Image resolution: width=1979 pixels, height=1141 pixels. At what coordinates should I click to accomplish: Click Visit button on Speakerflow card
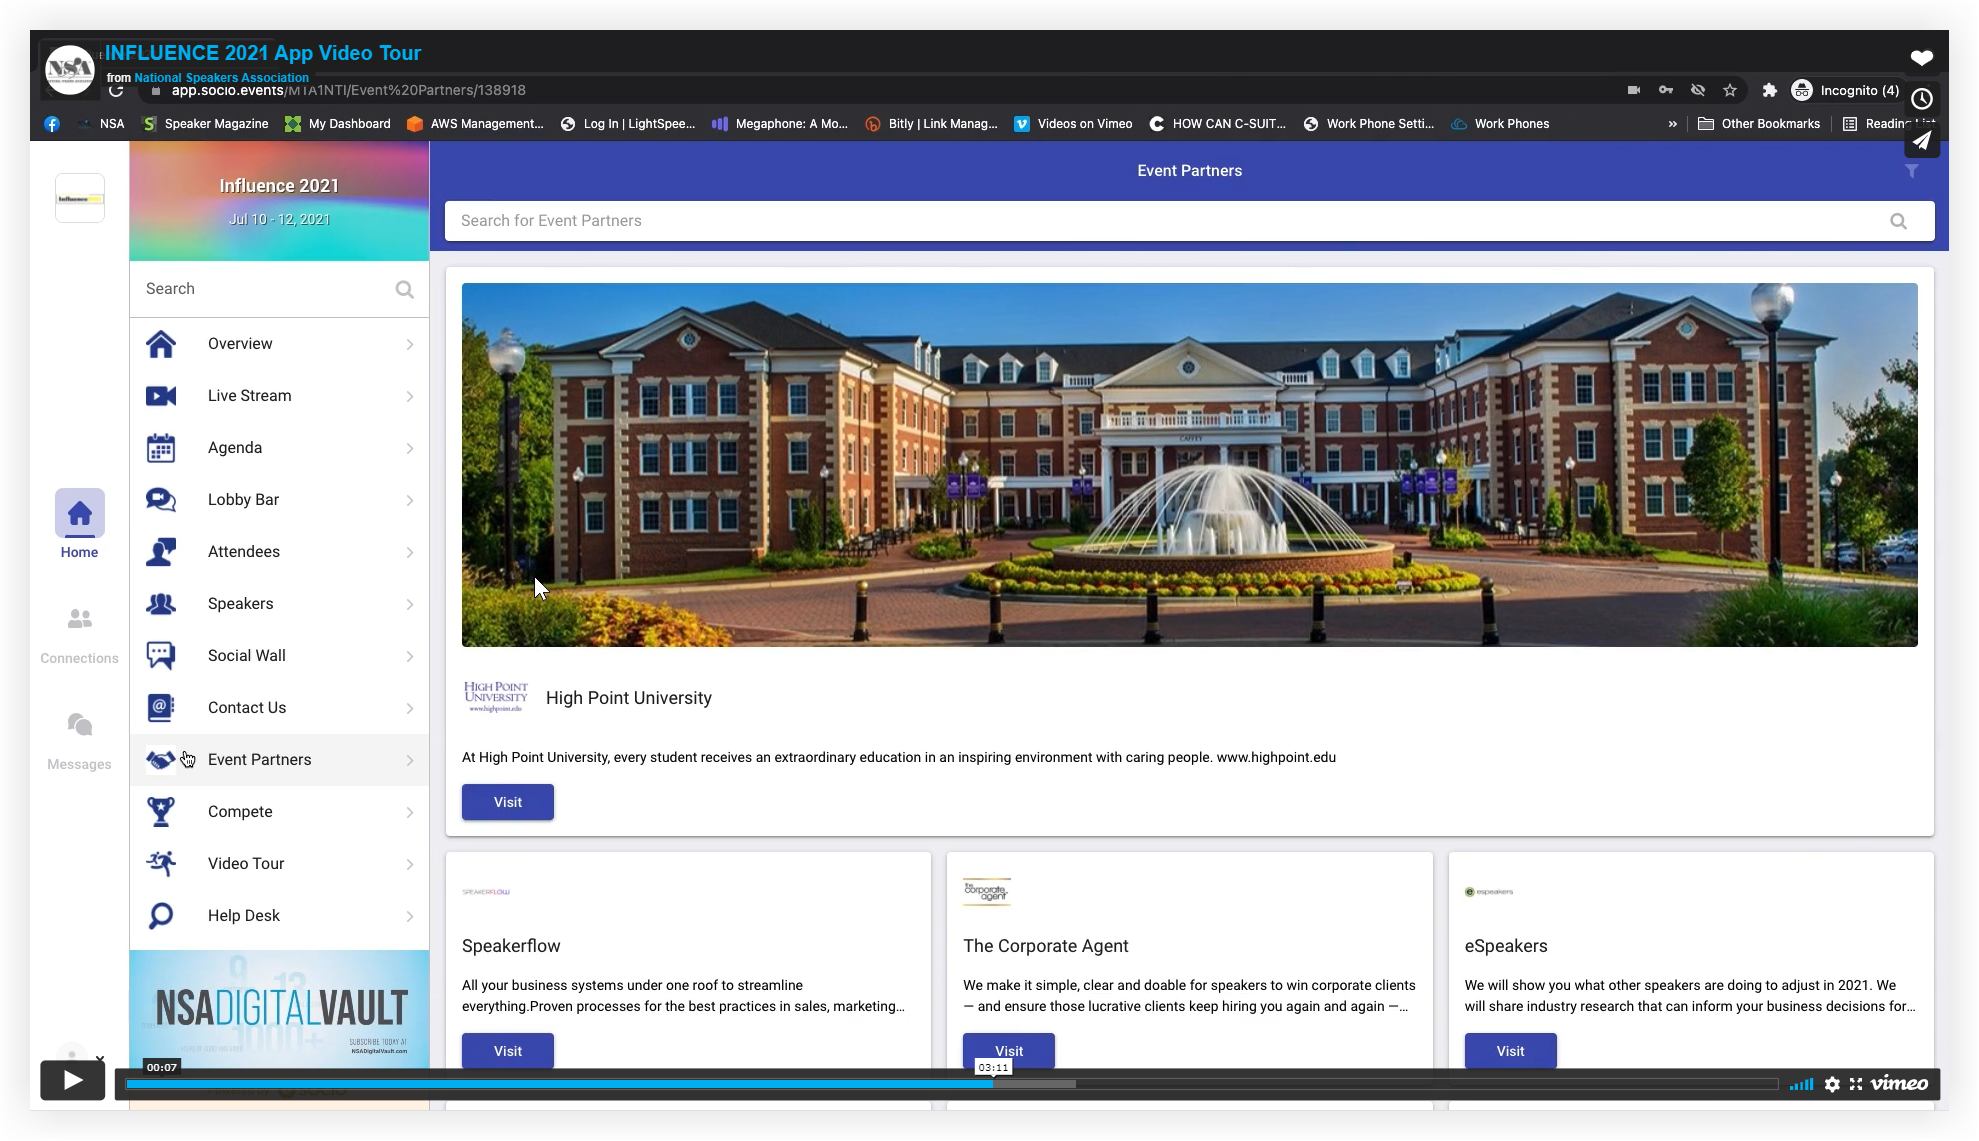click(508, 1050)
